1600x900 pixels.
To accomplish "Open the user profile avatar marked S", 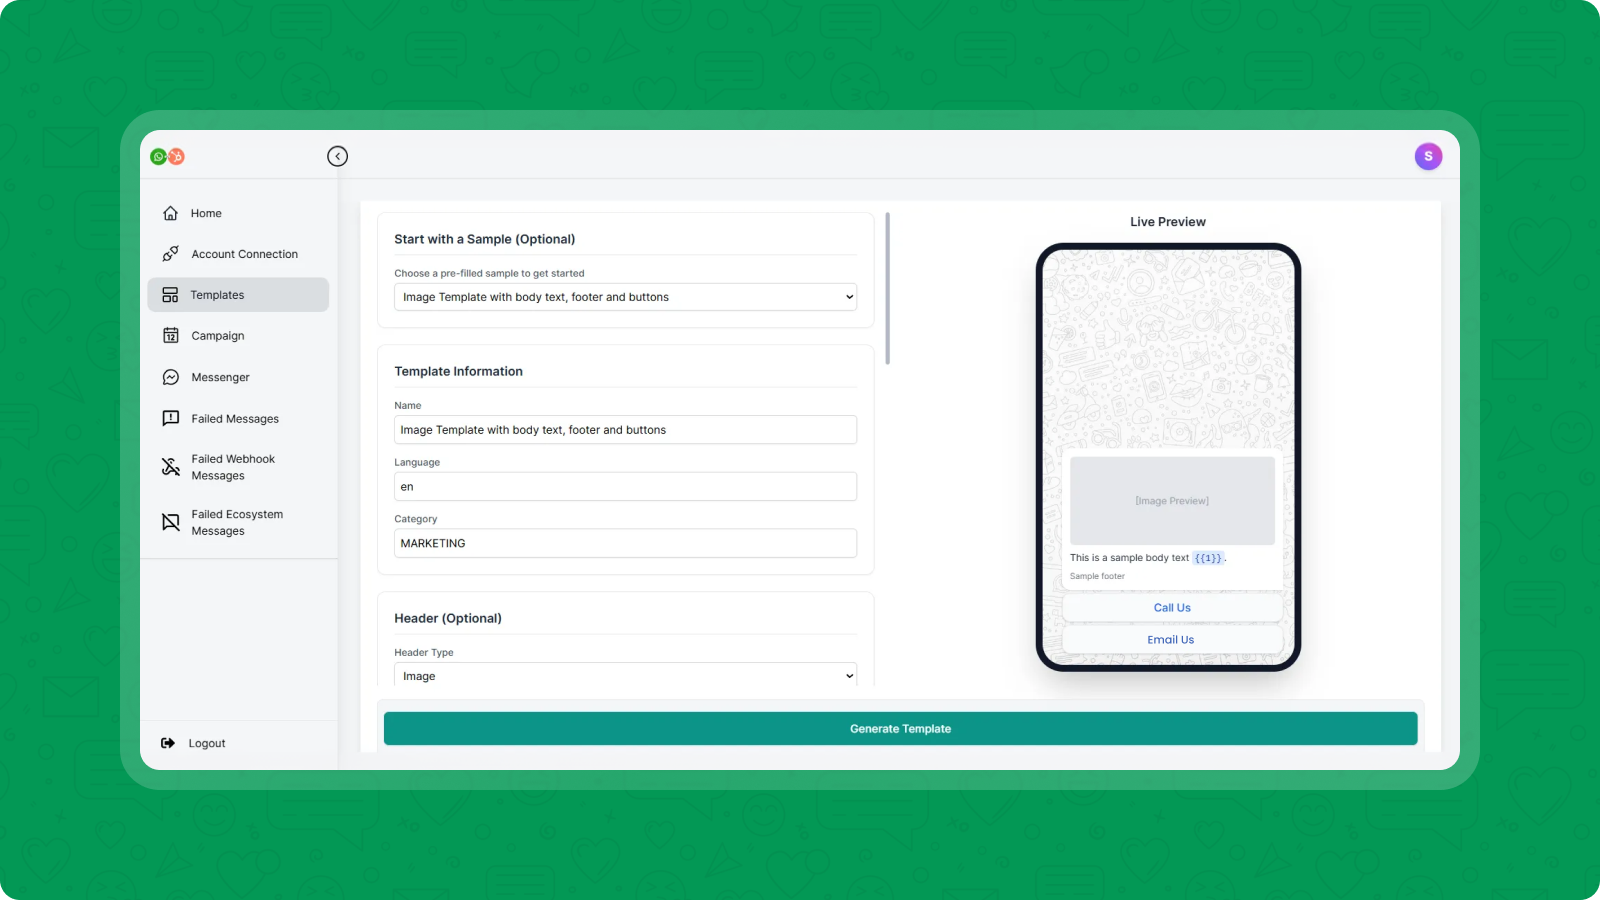I will point(1429,156).
